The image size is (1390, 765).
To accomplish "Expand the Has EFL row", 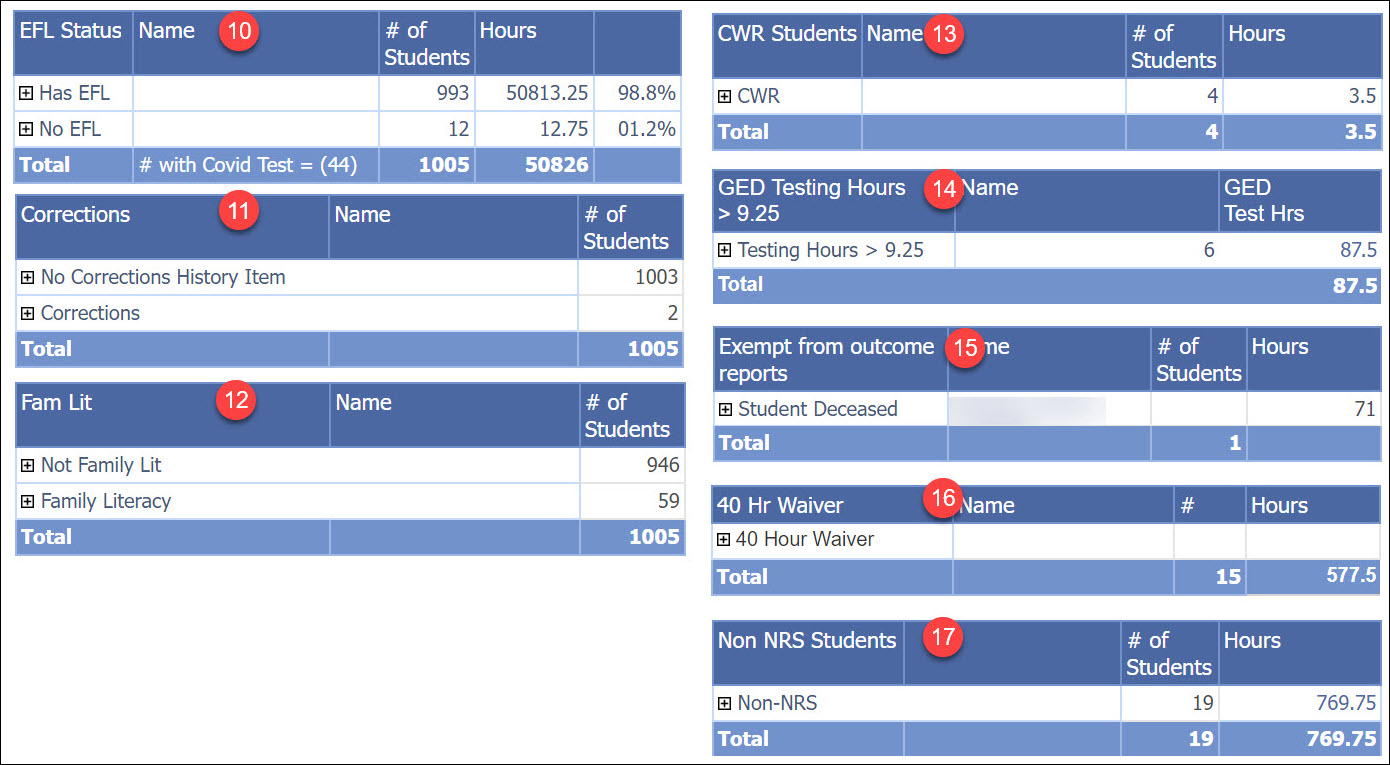I will click(27, 93).
